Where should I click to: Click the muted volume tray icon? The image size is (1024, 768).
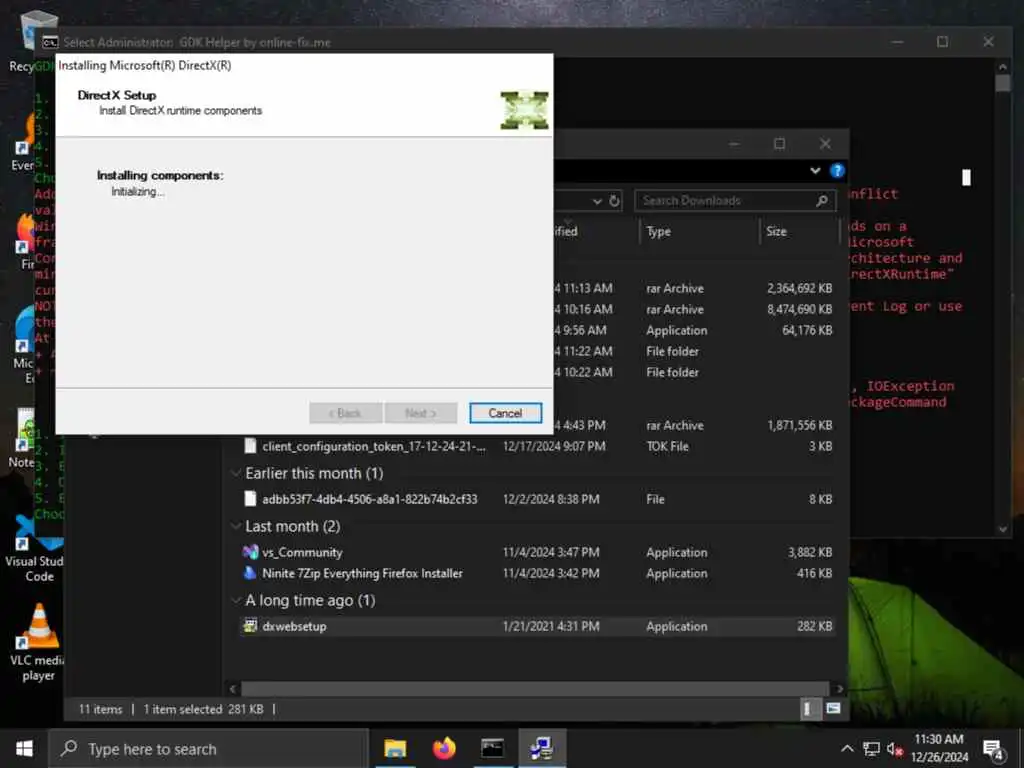[895, 749]
